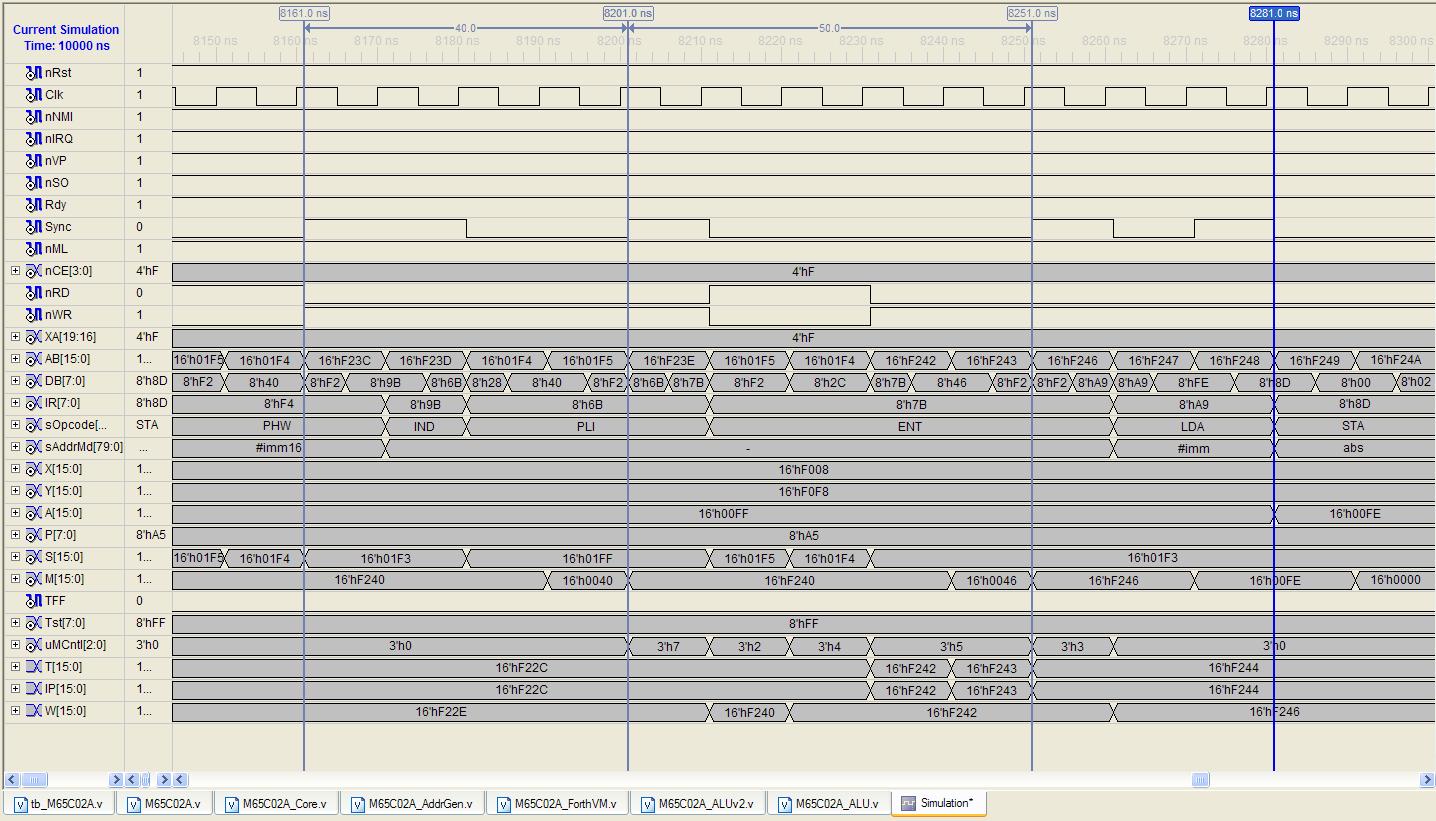Click the nRD signal icon

click(34, 293)
